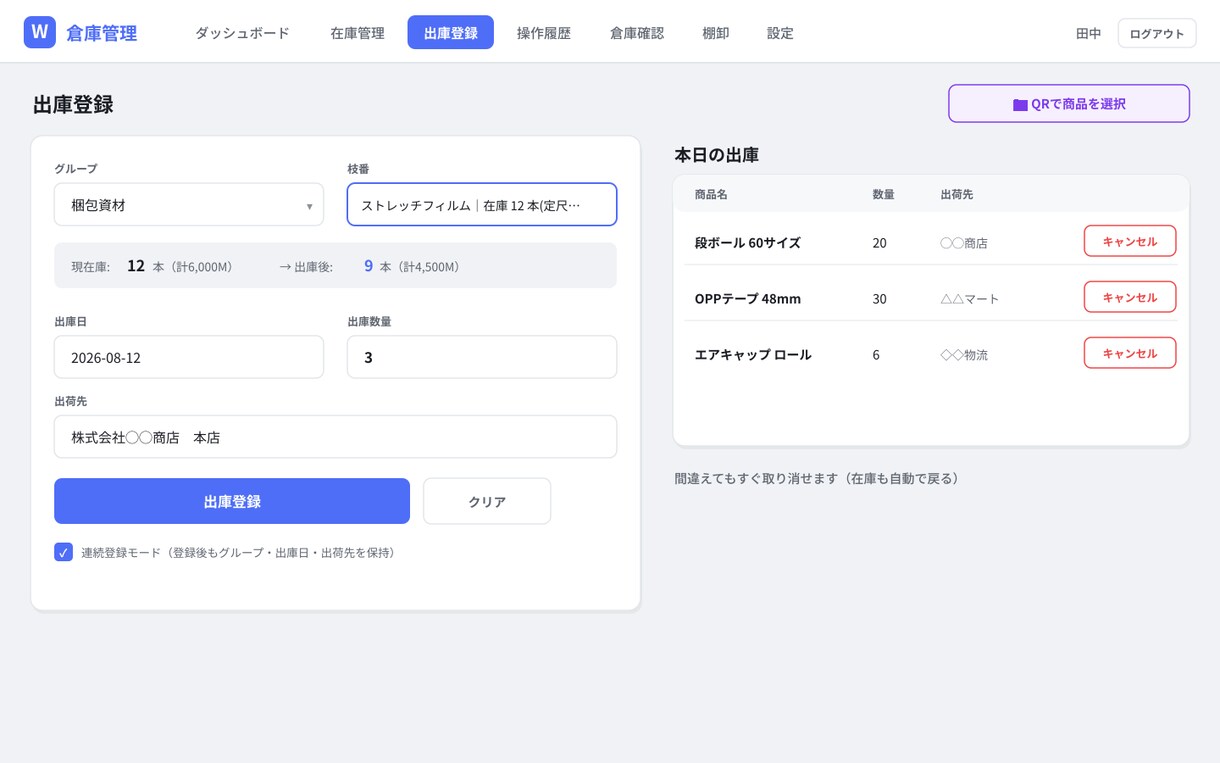1220x763 pixels.
Task: Click ○○商店 destination cell
Action: (964, 243)
